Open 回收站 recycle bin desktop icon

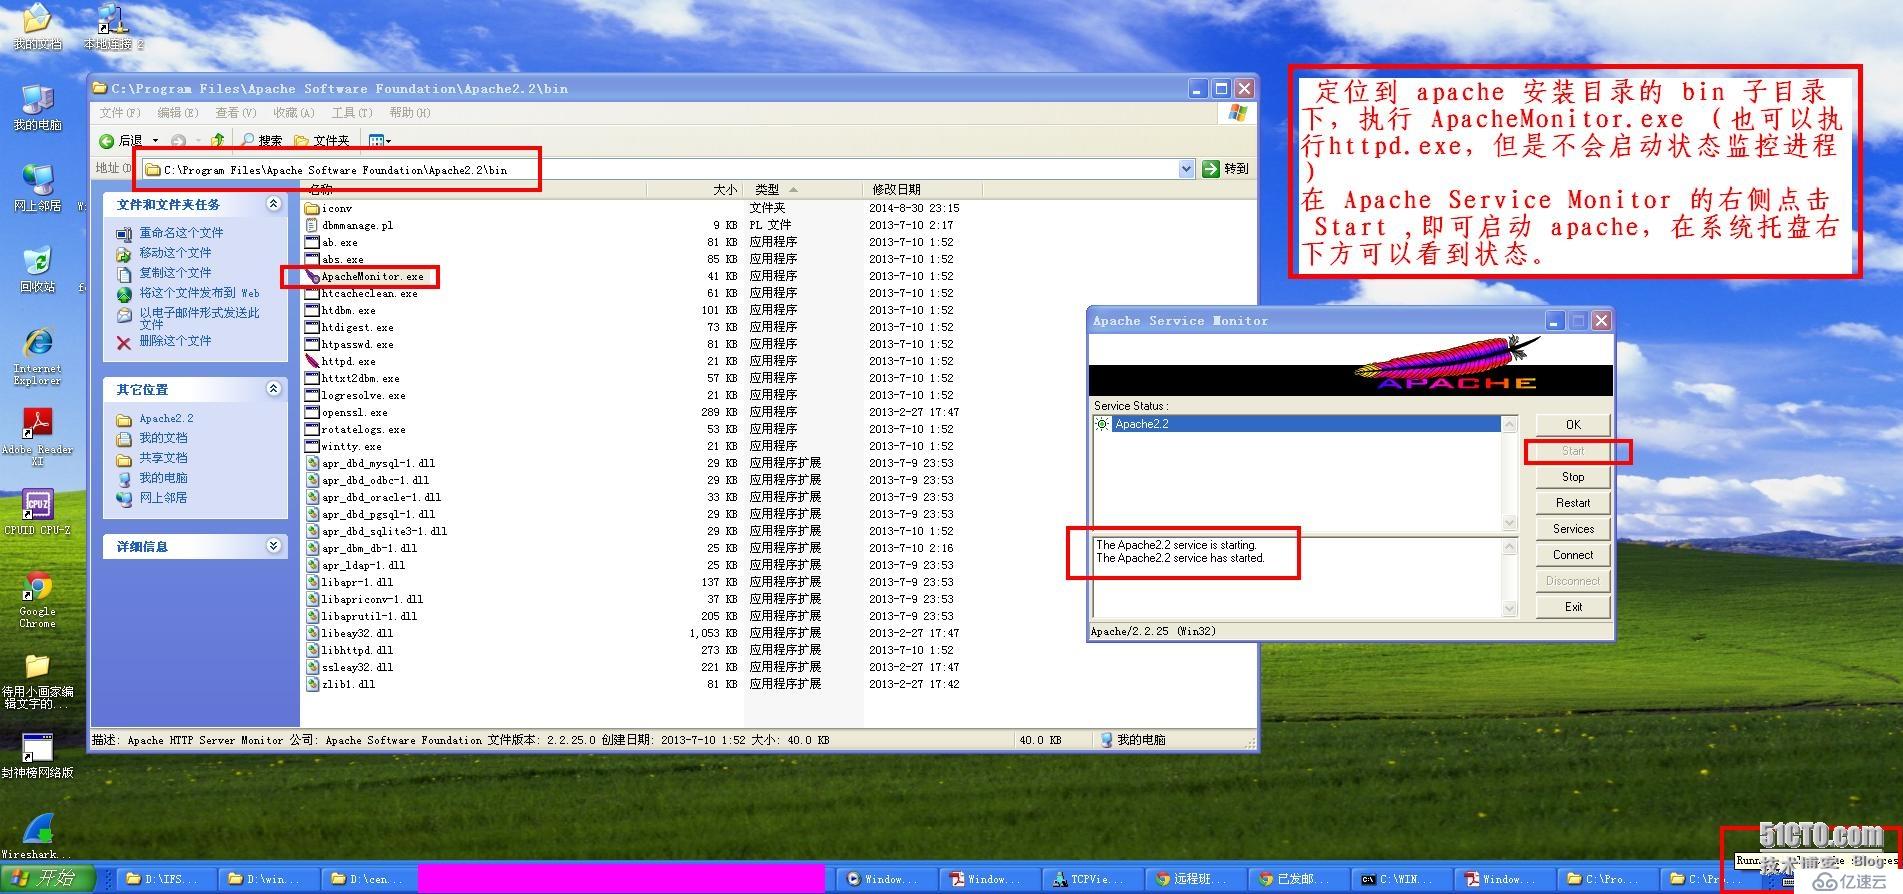pos(37,270)
